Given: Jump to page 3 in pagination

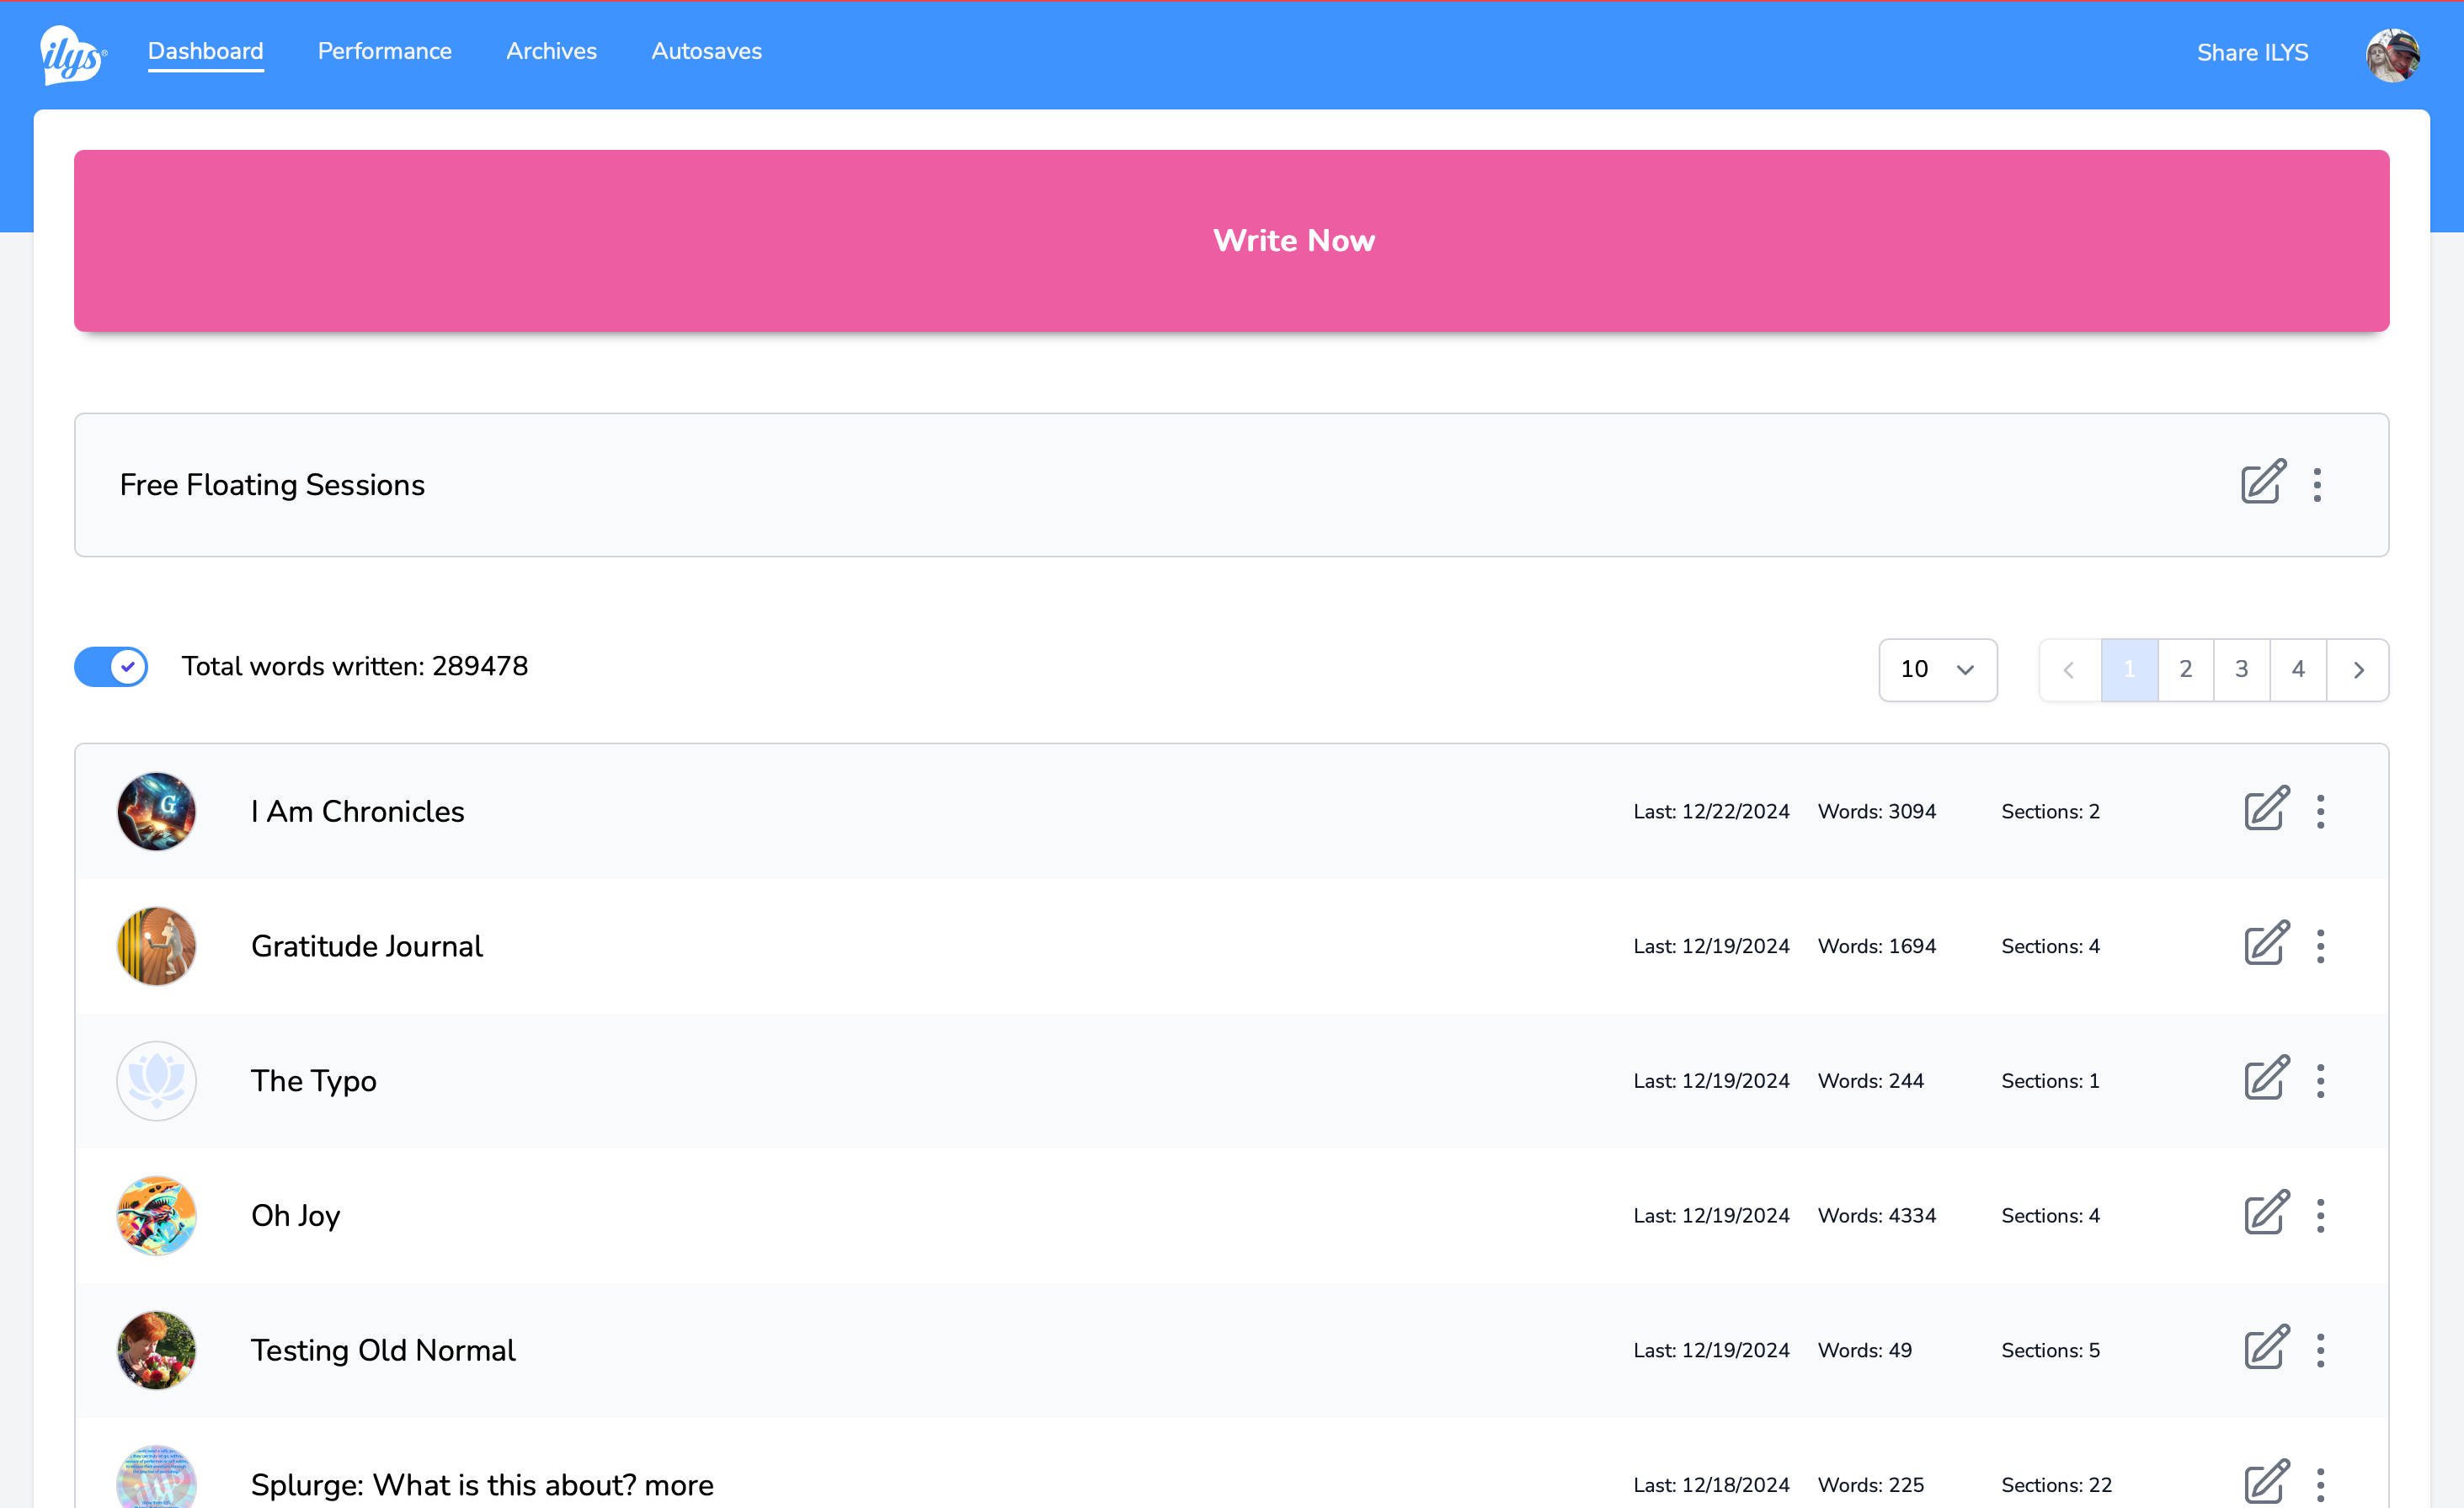Looking at the screenshot, I should pyautogui.click(x=2241, y=669).
